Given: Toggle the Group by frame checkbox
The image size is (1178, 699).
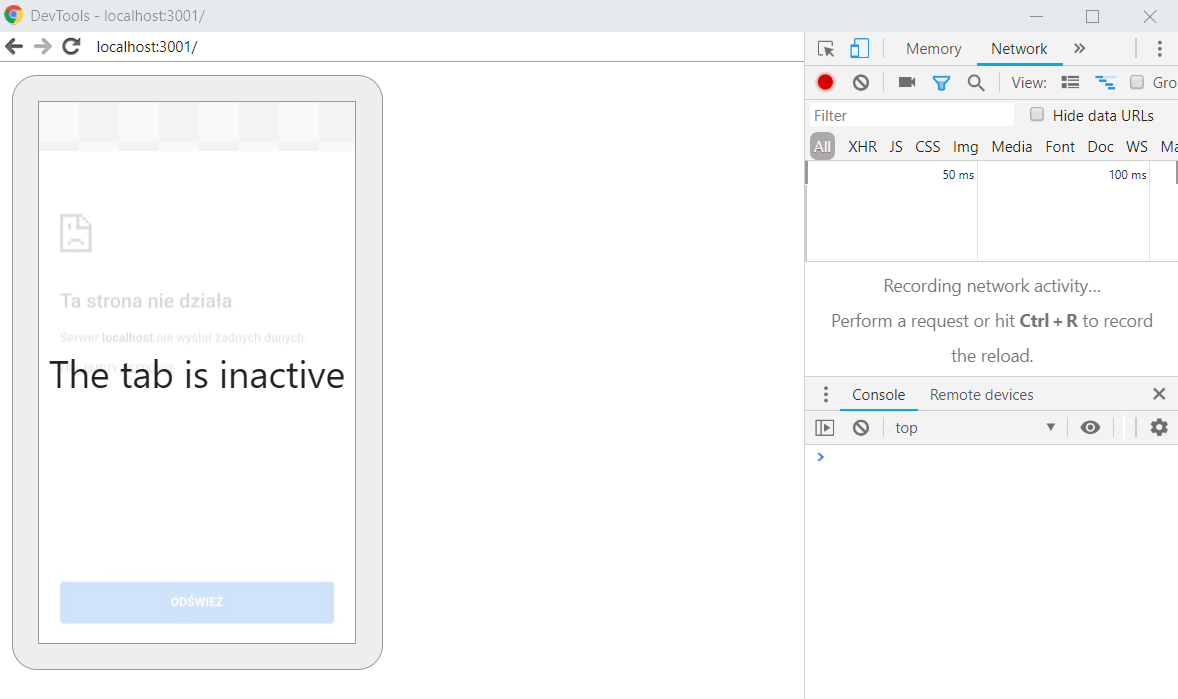Looking at the screenshot, I should tap(1137, 83).
